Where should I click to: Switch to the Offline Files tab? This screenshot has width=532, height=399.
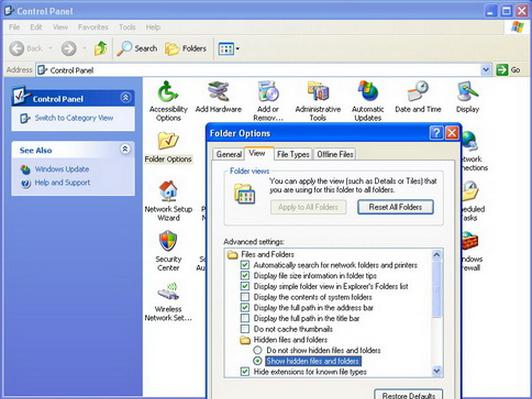click(335, 154)
